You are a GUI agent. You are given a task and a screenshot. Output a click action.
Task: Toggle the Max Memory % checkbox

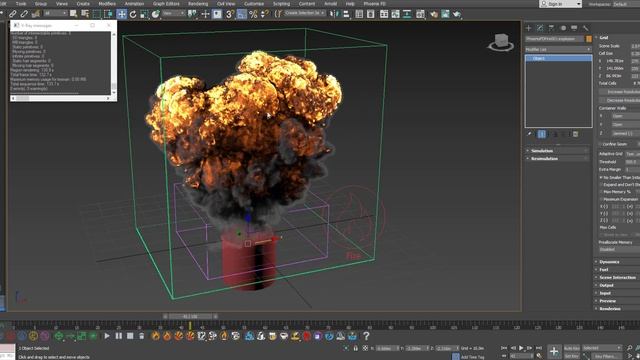pyautogui.click(x=601, y=192)
